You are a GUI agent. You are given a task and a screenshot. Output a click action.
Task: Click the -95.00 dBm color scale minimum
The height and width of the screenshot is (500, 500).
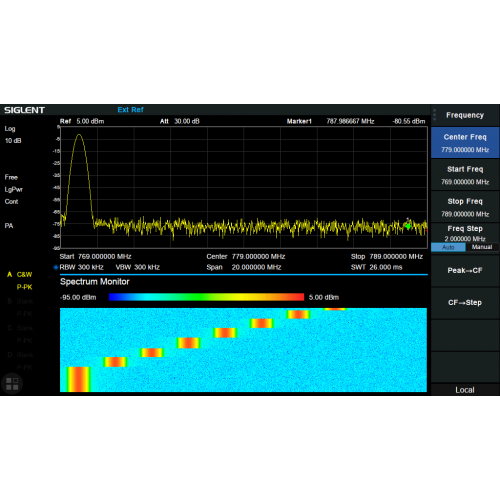click(x=78, y=297)
